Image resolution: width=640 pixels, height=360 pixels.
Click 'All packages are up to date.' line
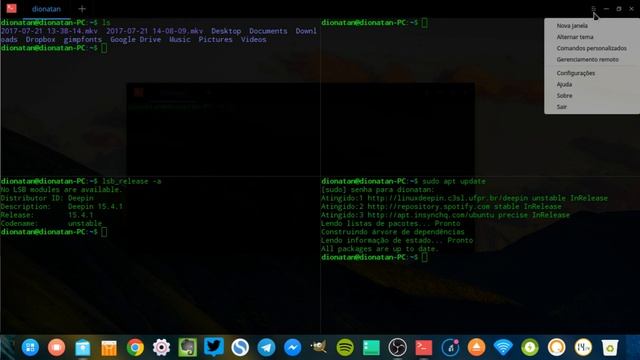380,249
